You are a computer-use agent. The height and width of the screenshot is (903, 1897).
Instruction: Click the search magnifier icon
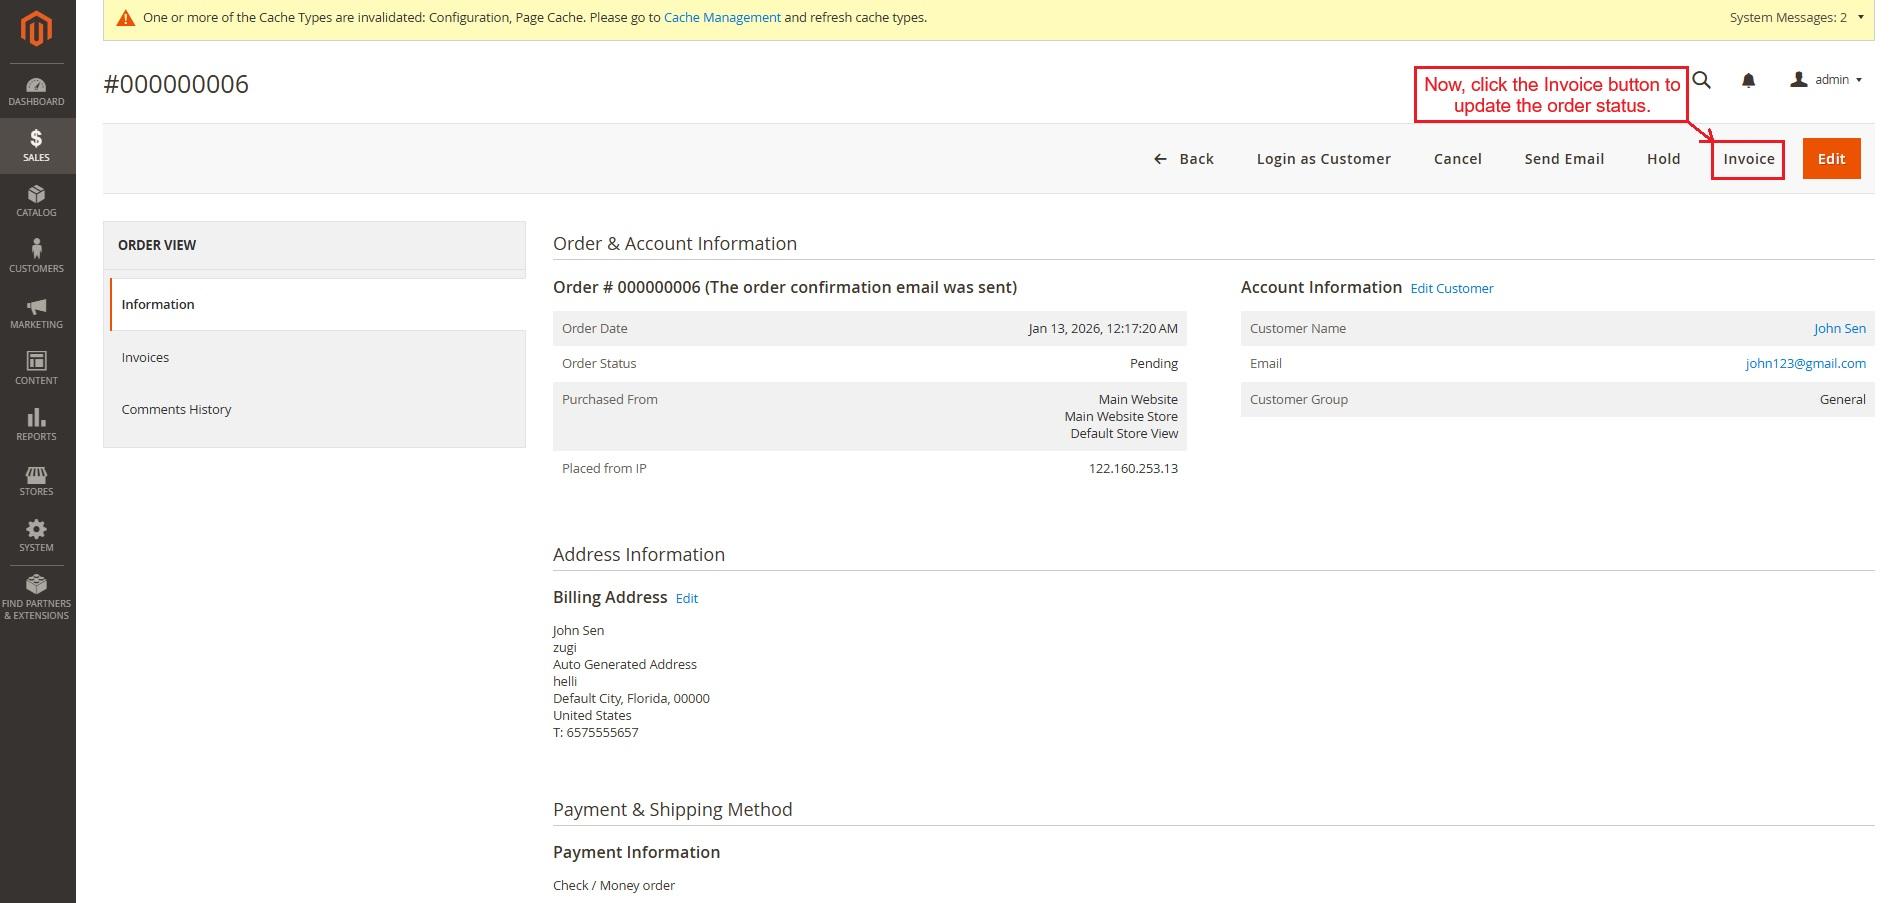point(1701,80)
